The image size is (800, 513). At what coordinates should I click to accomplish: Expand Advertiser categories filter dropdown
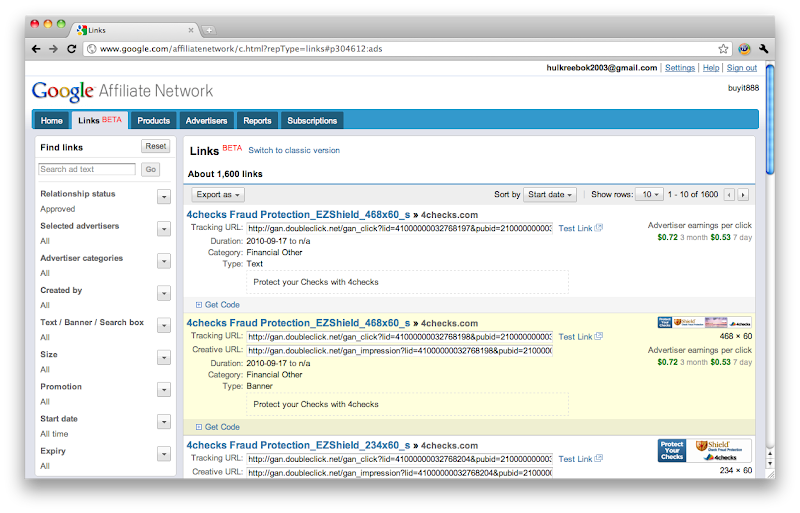[x=164, y=261]
